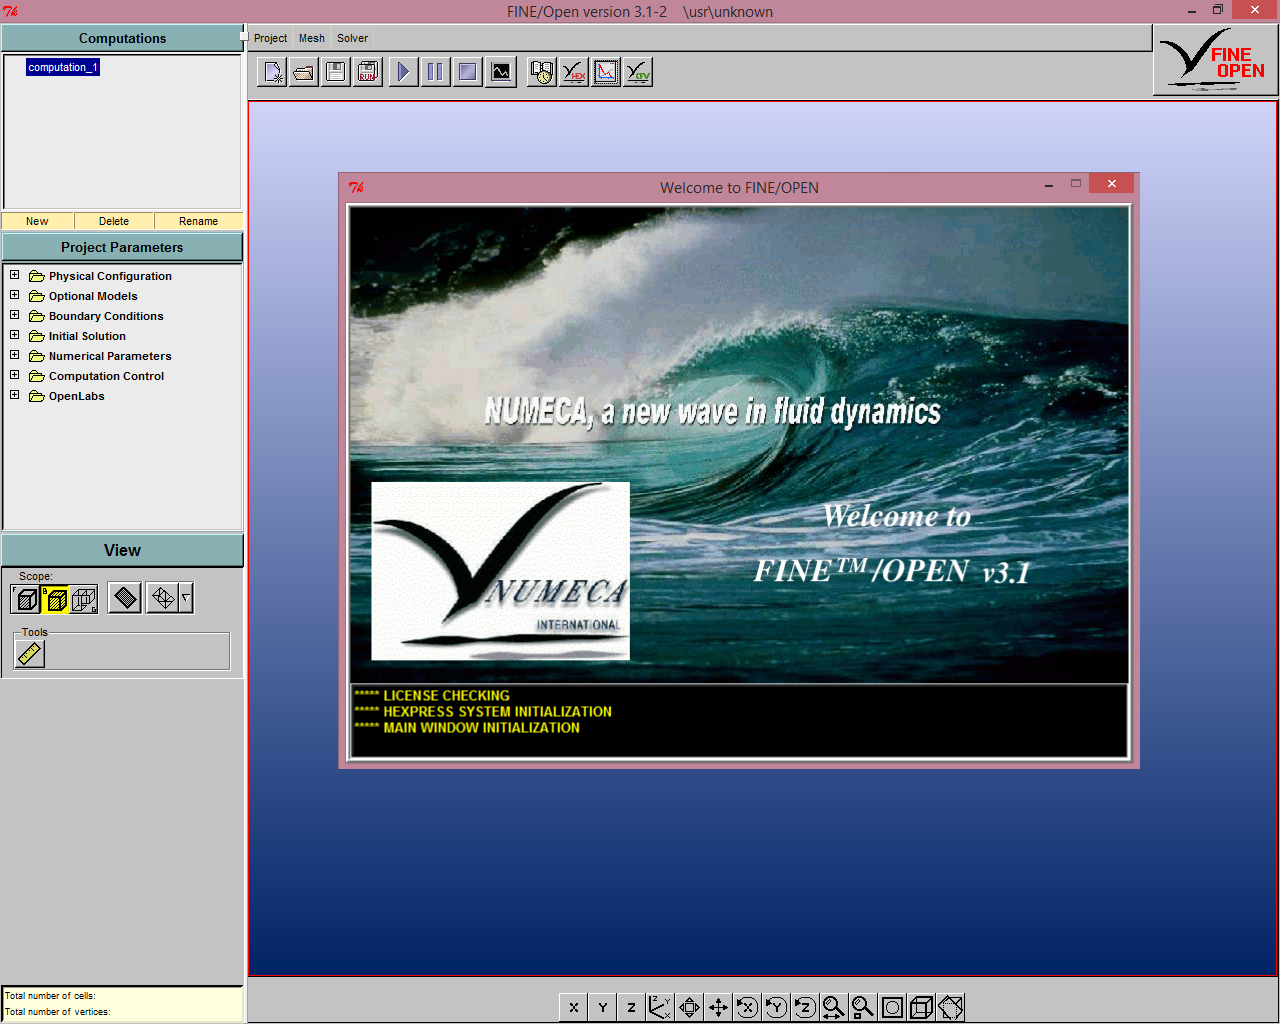Click the FINE OPEN logo at top right

(x=1215, y=60)
